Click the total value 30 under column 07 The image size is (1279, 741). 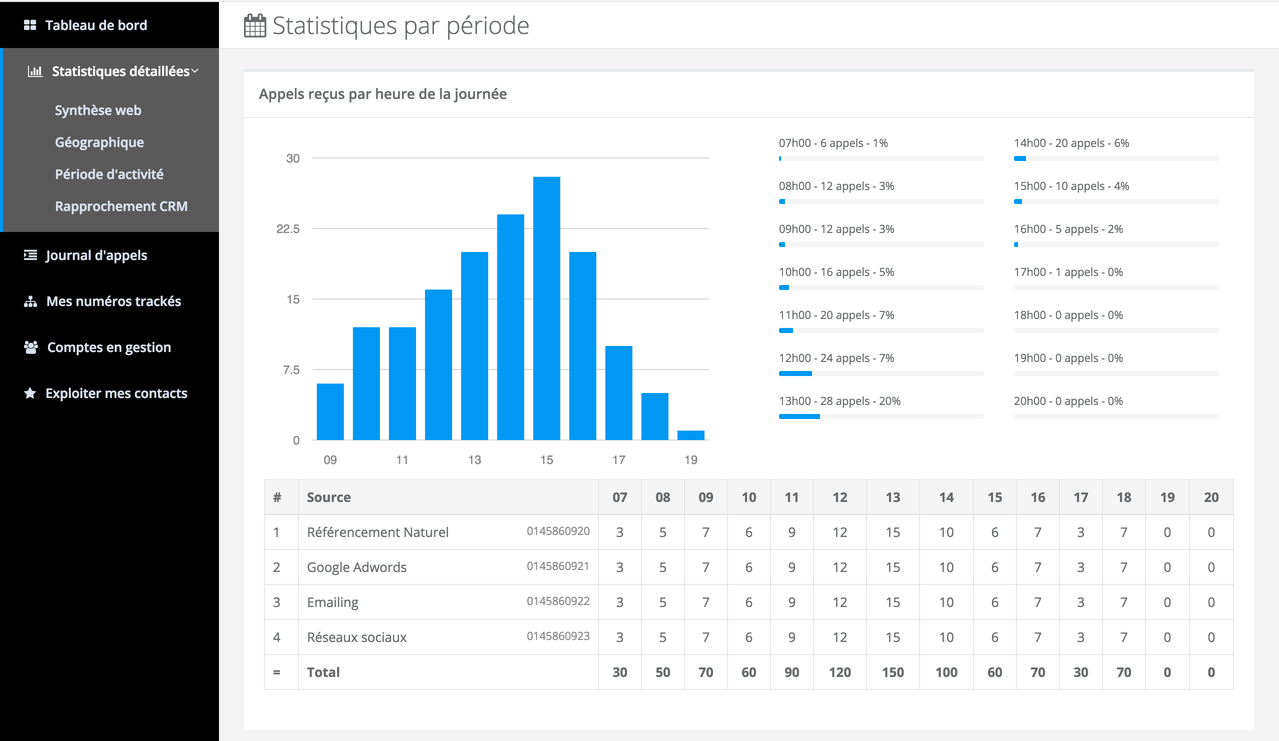pyautogui.click(x=620, y=672)
